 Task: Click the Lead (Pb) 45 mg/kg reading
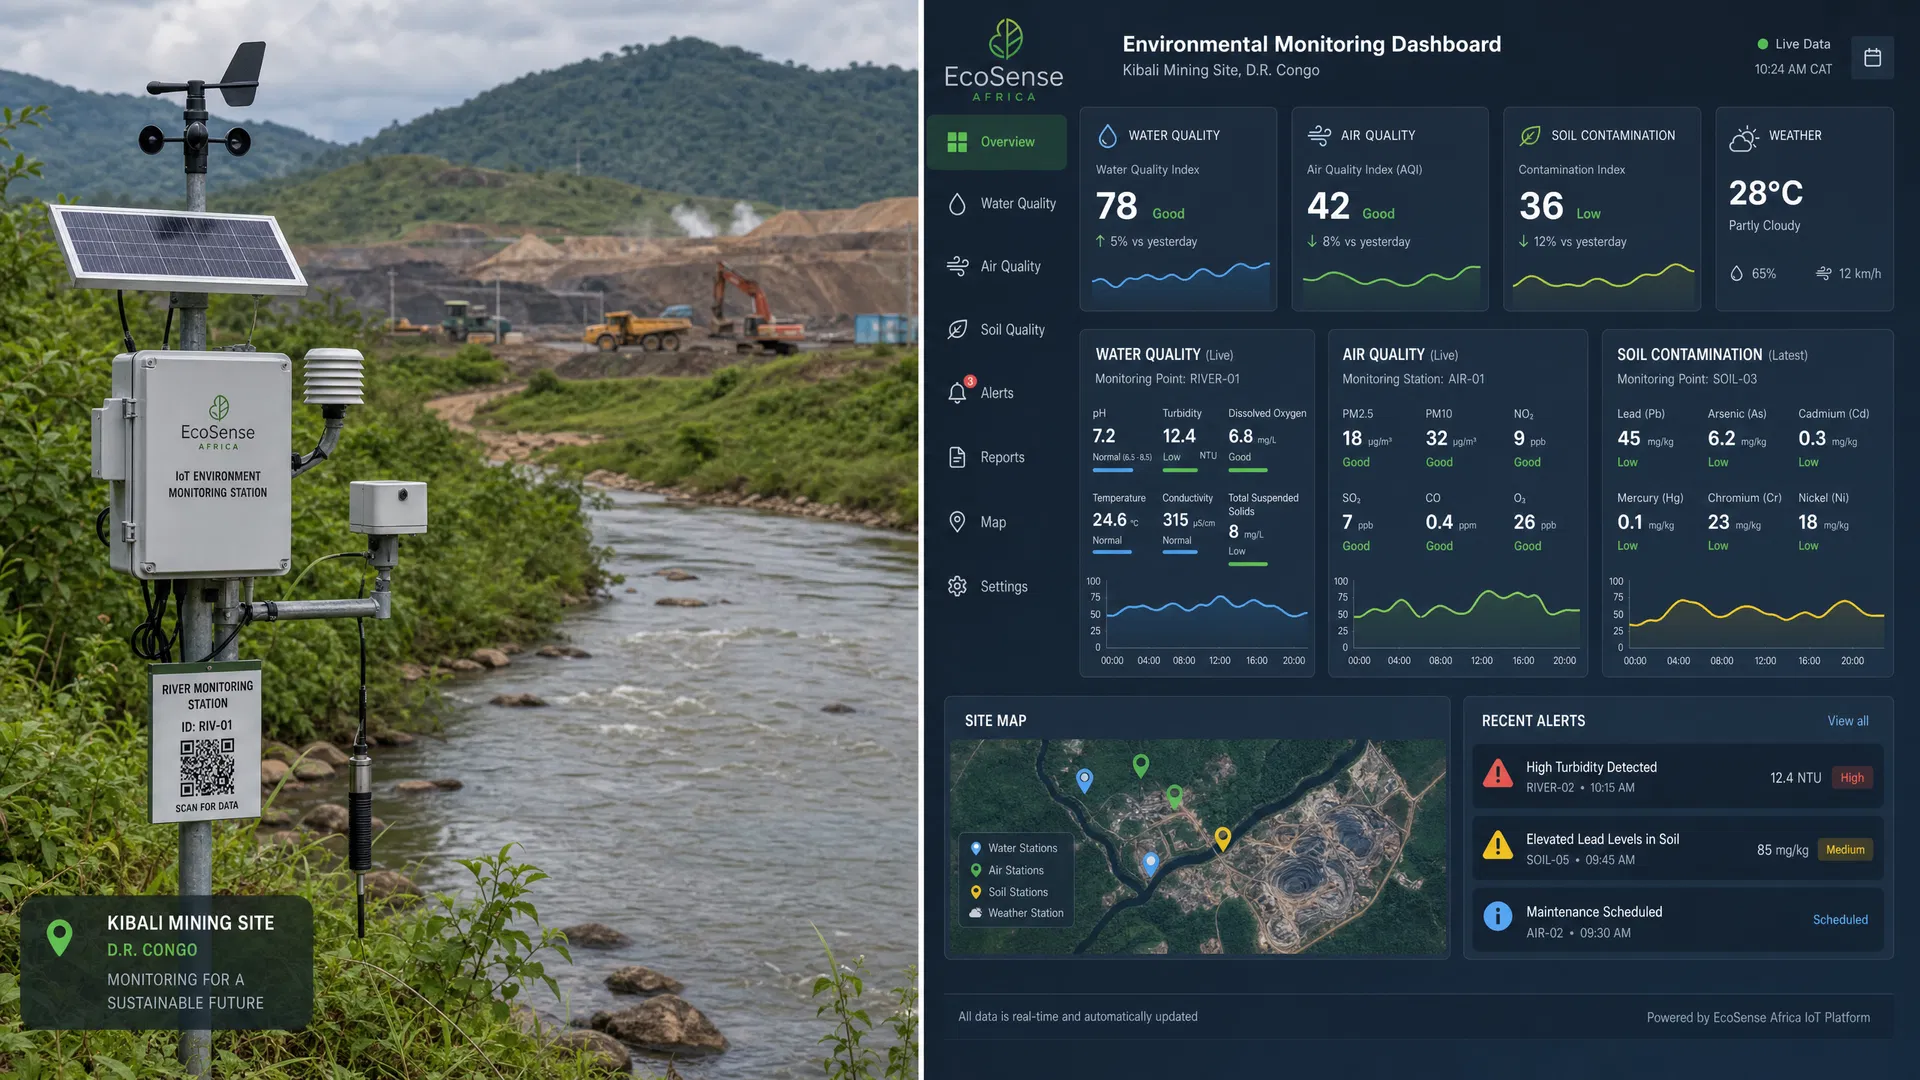pyautogui.click(x=1645, y=439)
